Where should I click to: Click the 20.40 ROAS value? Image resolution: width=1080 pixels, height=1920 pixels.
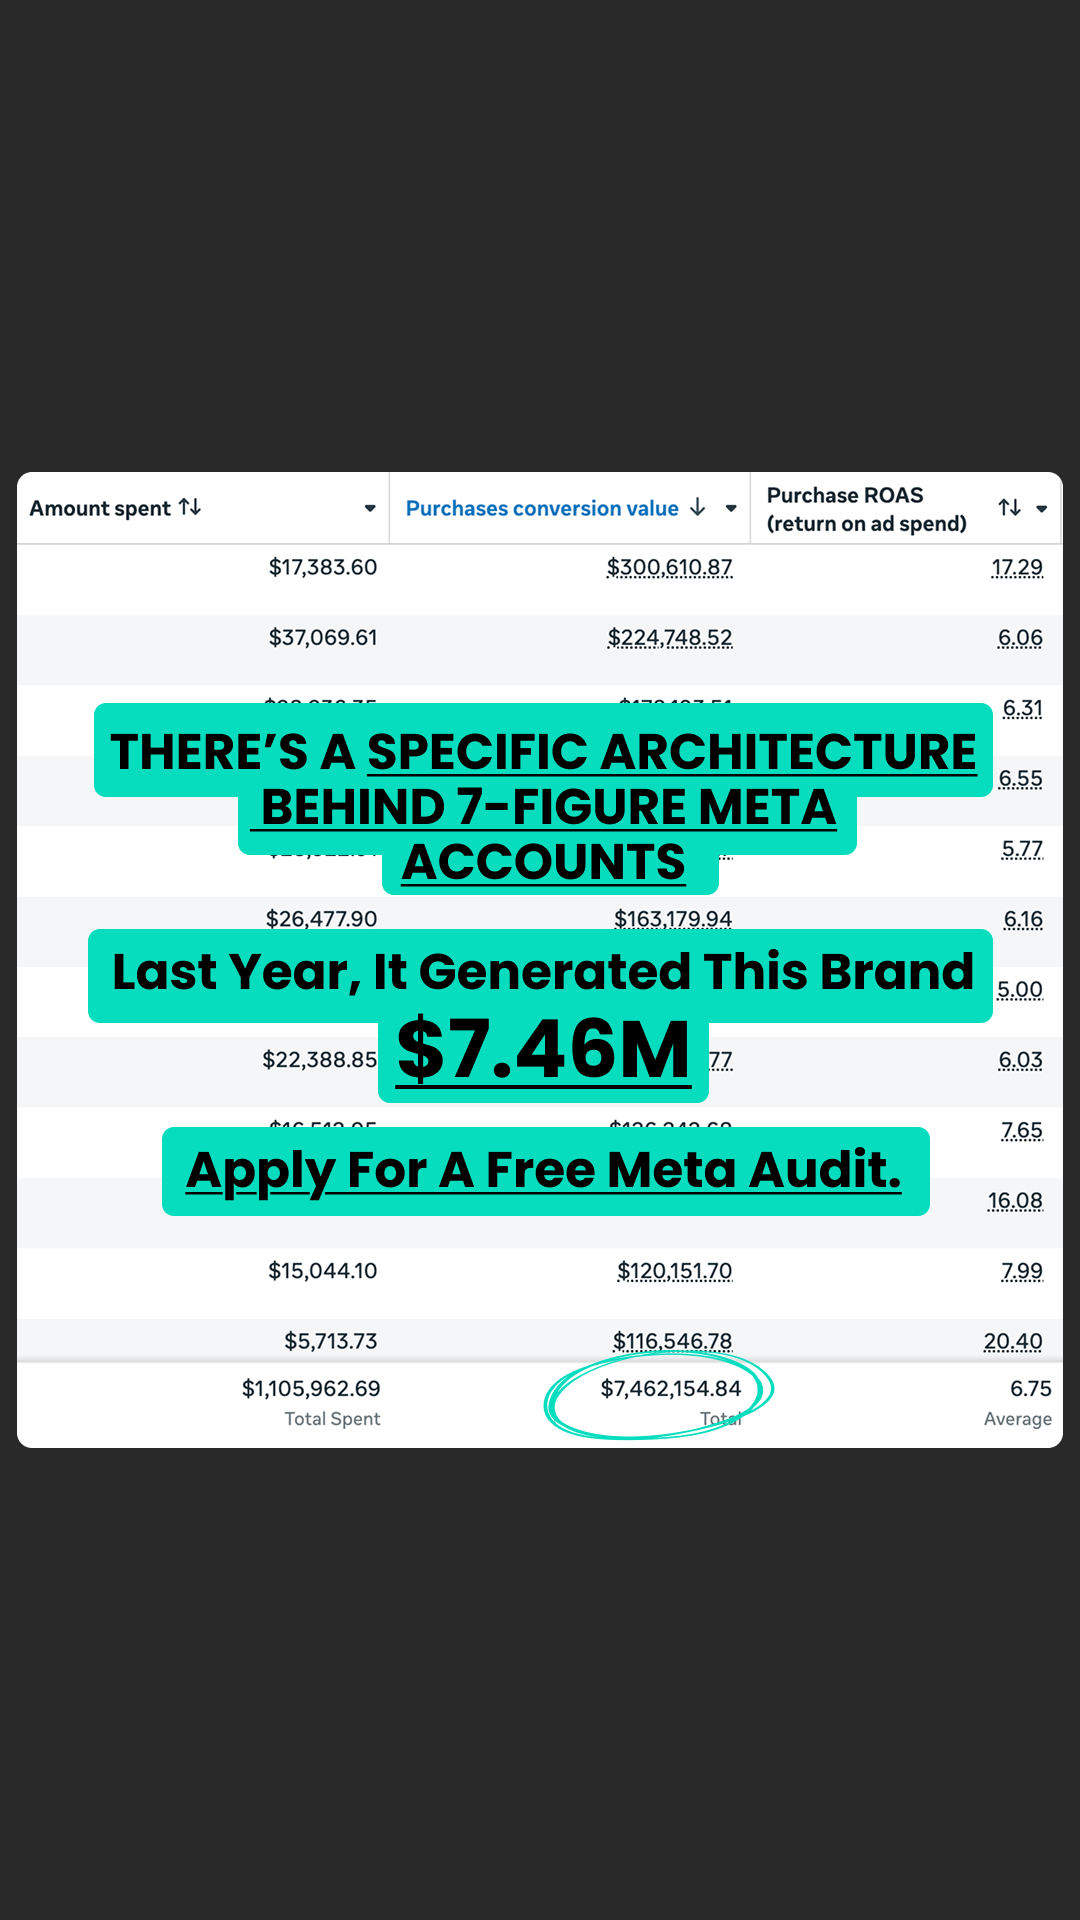1013,1341
